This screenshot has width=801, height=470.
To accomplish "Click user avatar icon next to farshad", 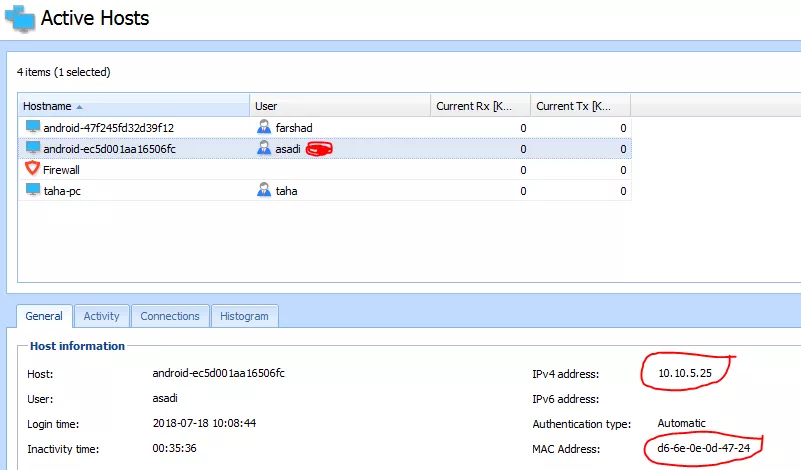I will (264, 127).
